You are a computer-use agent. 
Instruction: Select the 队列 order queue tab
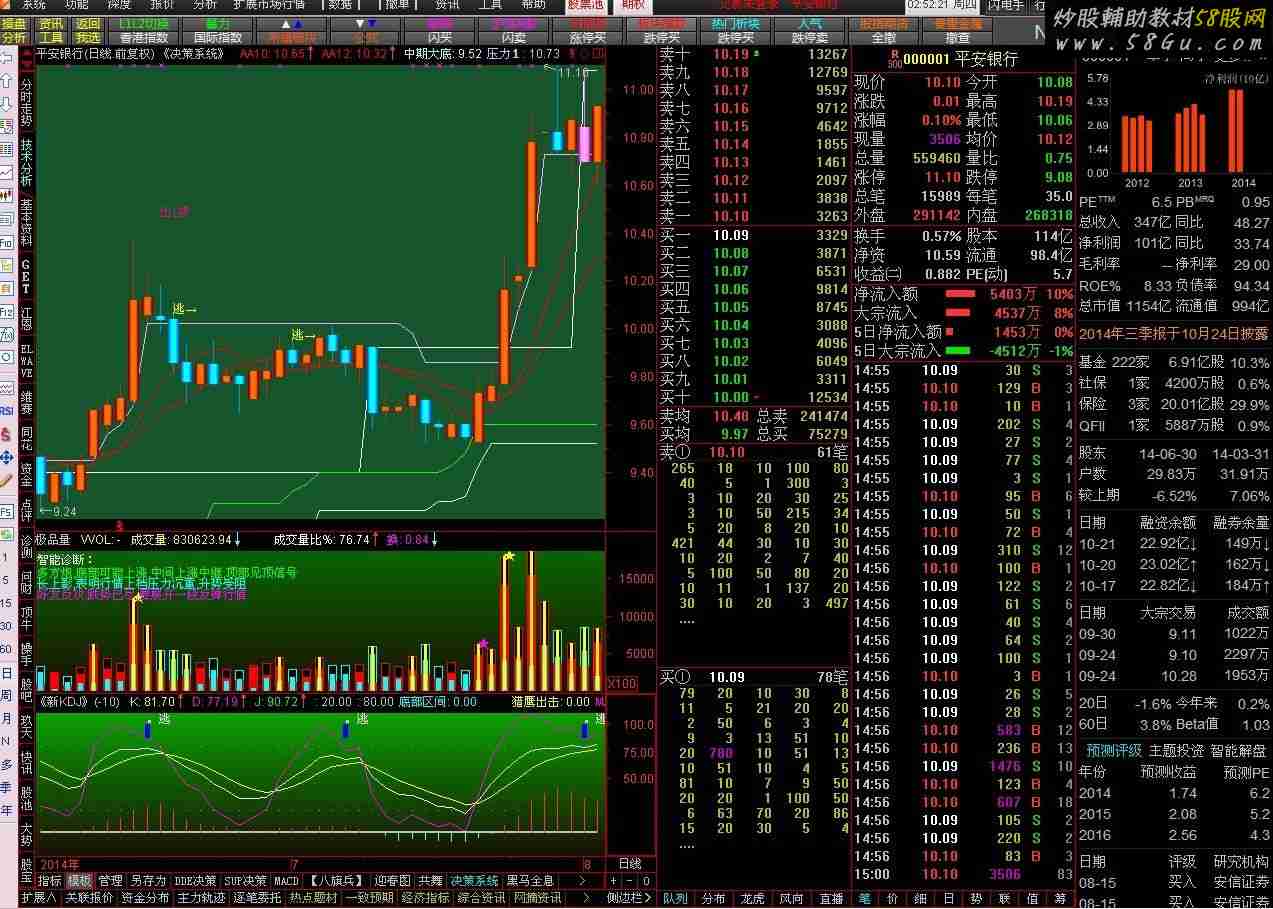pos(675,898)
